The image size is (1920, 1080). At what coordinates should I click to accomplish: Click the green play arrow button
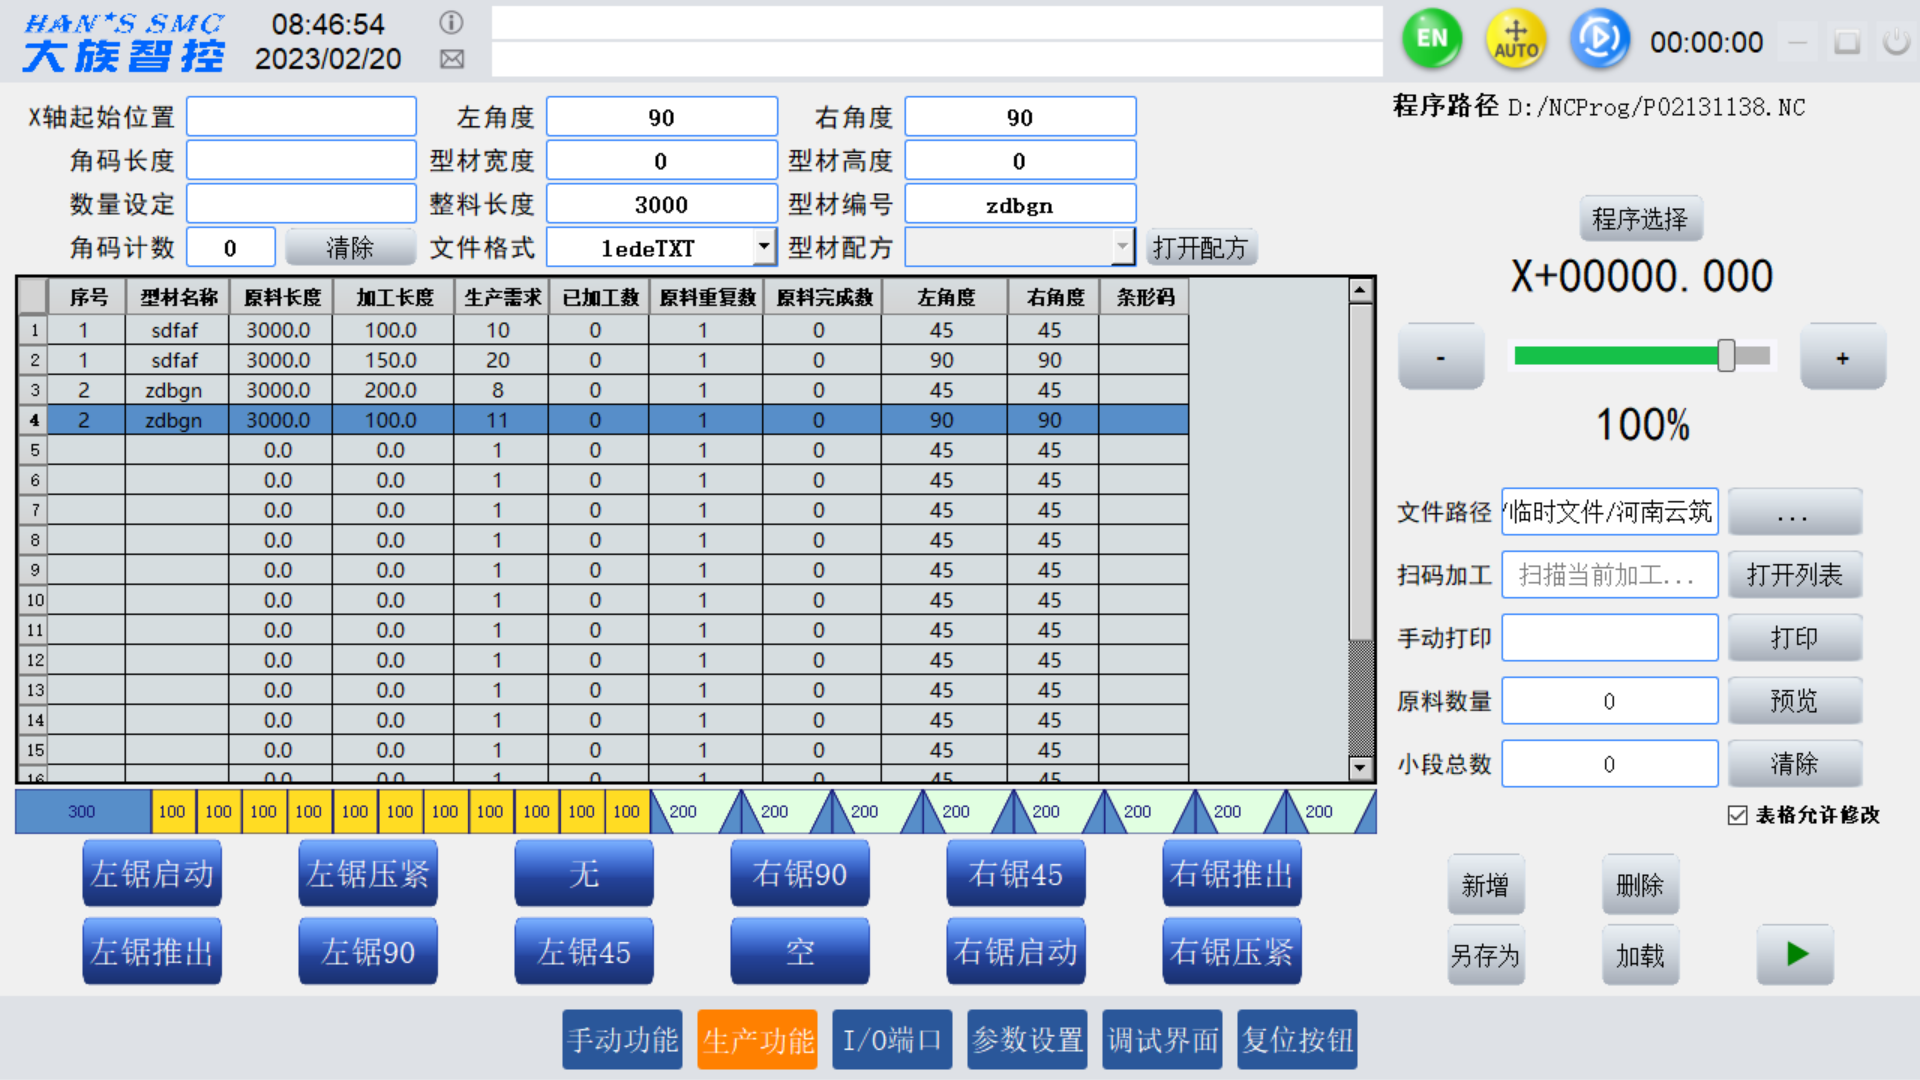tap(1796, 954)
